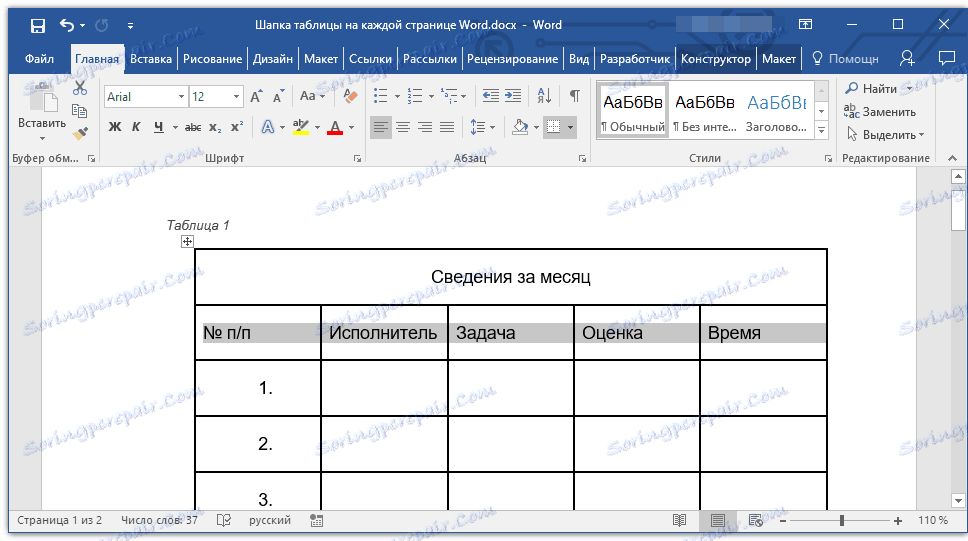Open the macro recording status icon
The width and height of the screenshot is (968, 541).
click(x=317, y=521)
